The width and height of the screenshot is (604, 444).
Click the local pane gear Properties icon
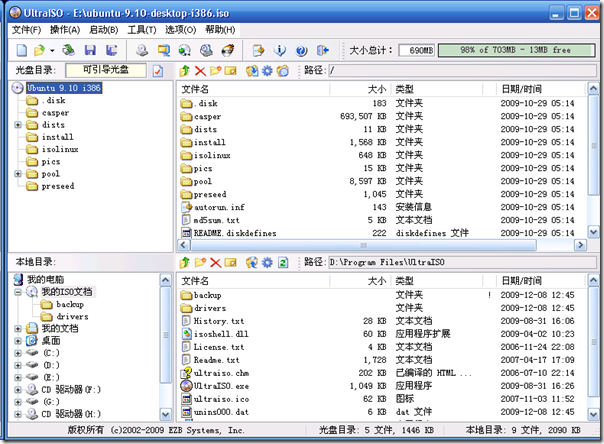pyautogui.click(x=267, y=263)
